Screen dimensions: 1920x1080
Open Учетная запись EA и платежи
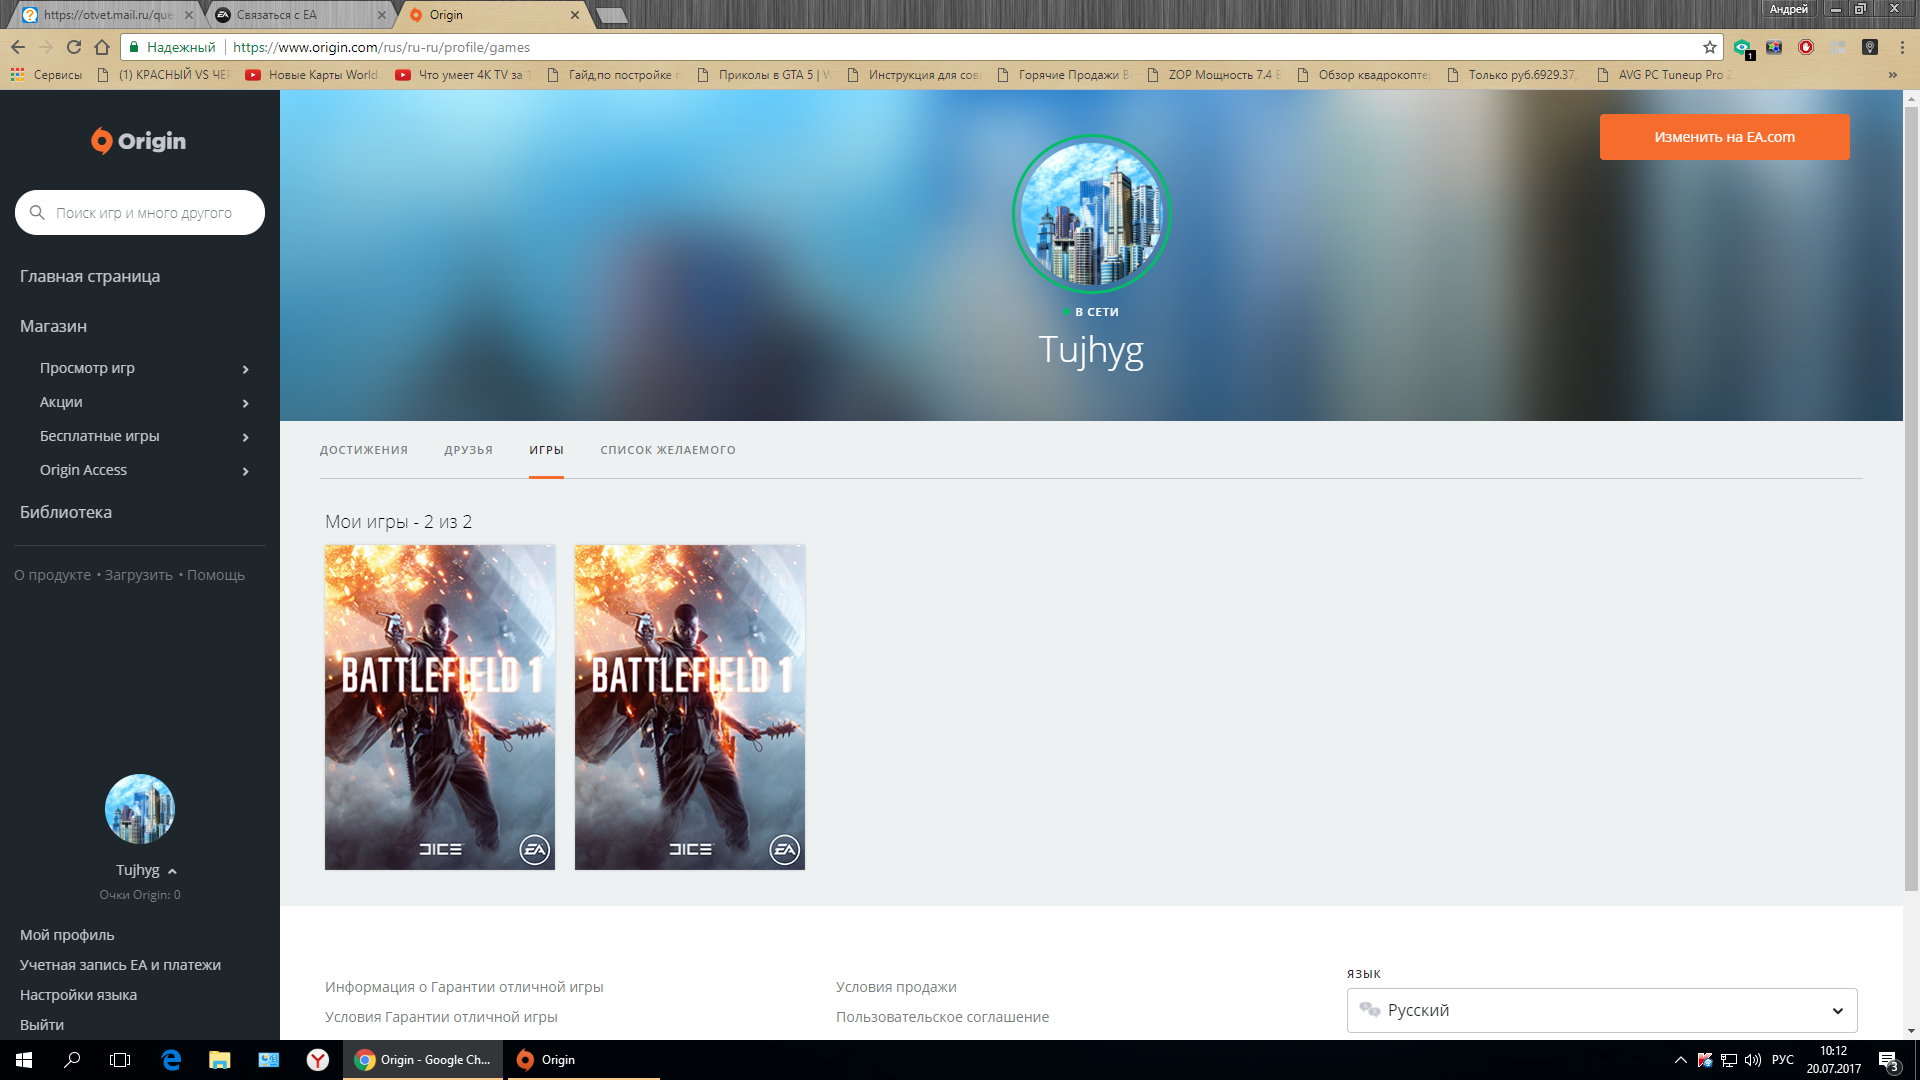(120, 965)
